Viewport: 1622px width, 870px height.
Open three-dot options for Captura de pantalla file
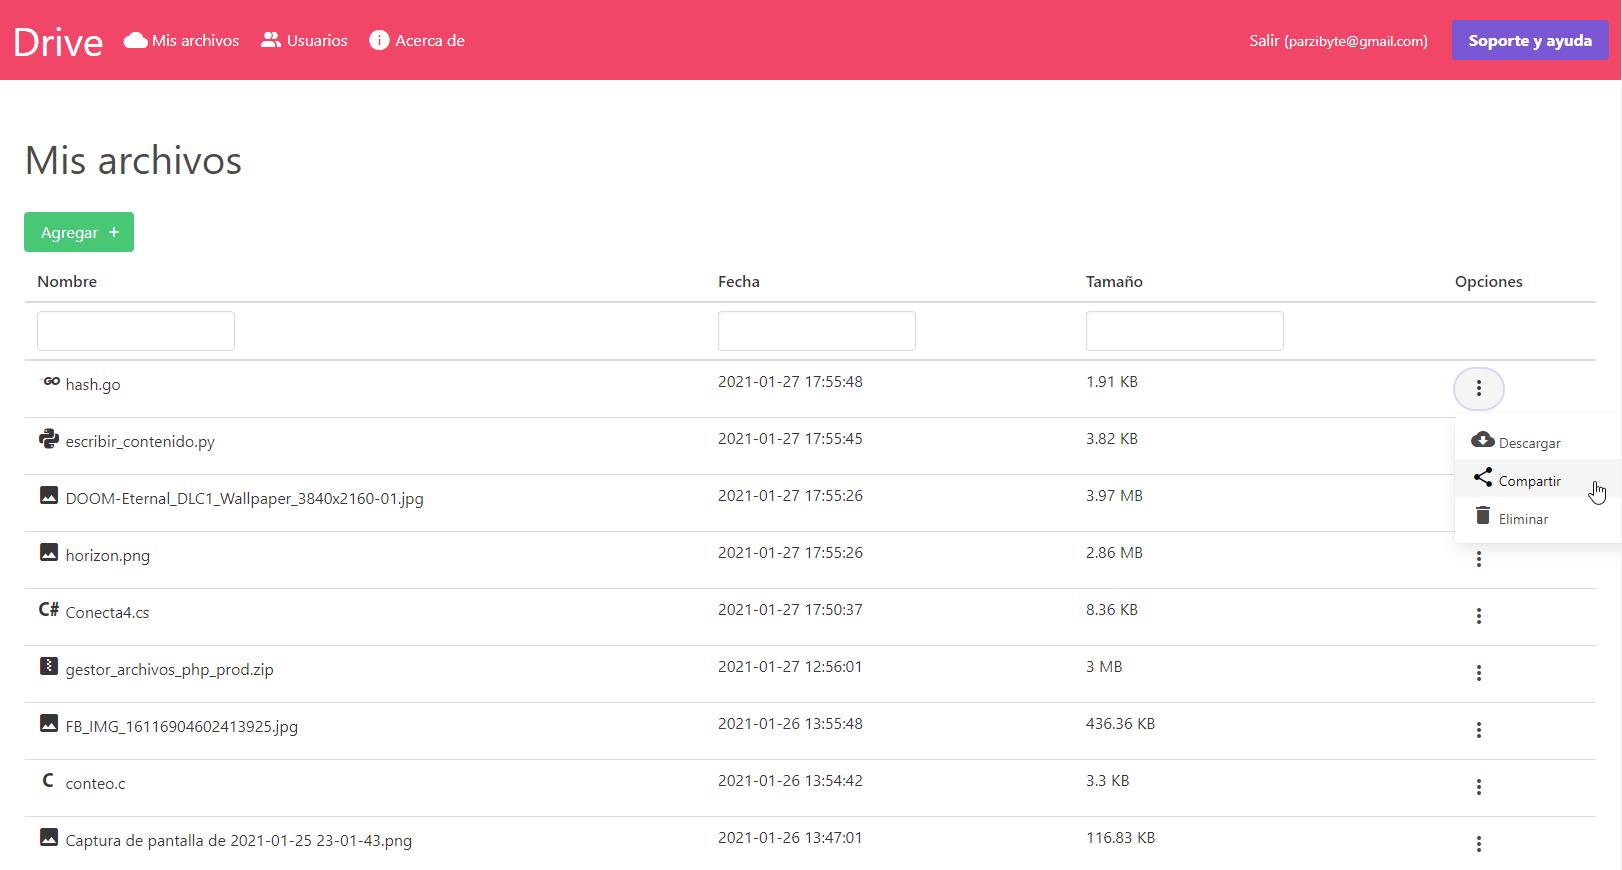click(1479, 844)
